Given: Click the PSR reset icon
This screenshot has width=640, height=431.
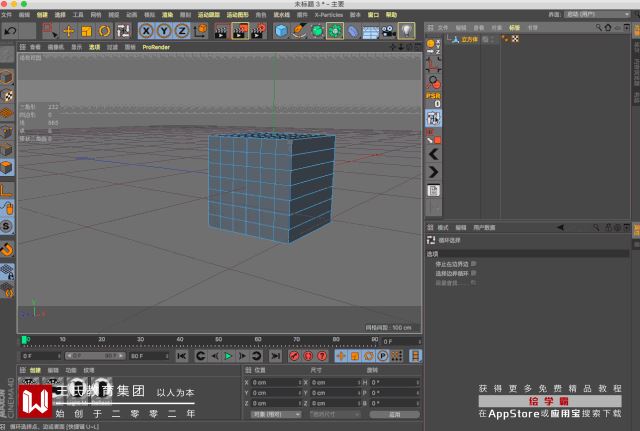Looking at the screenshot, I should pos(433,100).
